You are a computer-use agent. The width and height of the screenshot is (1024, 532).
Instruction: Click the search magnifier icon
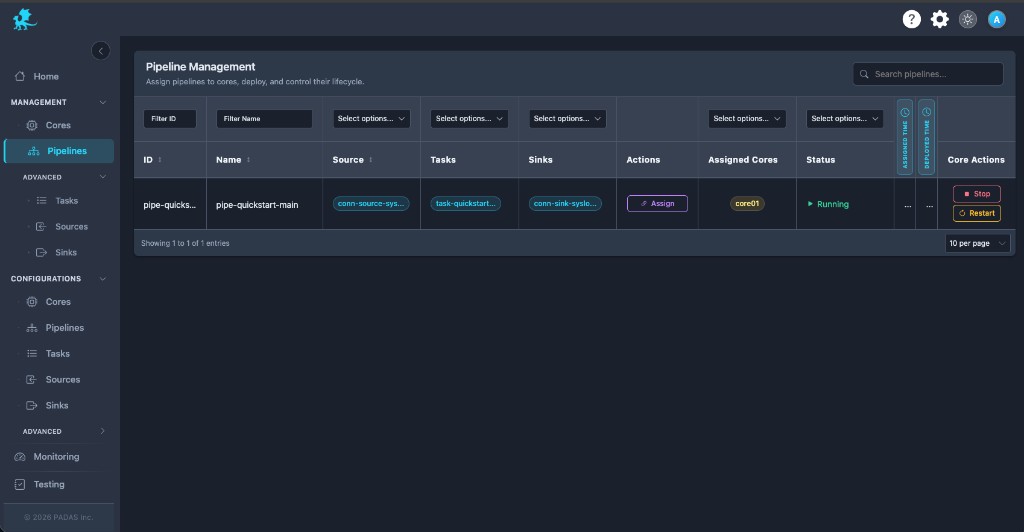pos(864,74)
